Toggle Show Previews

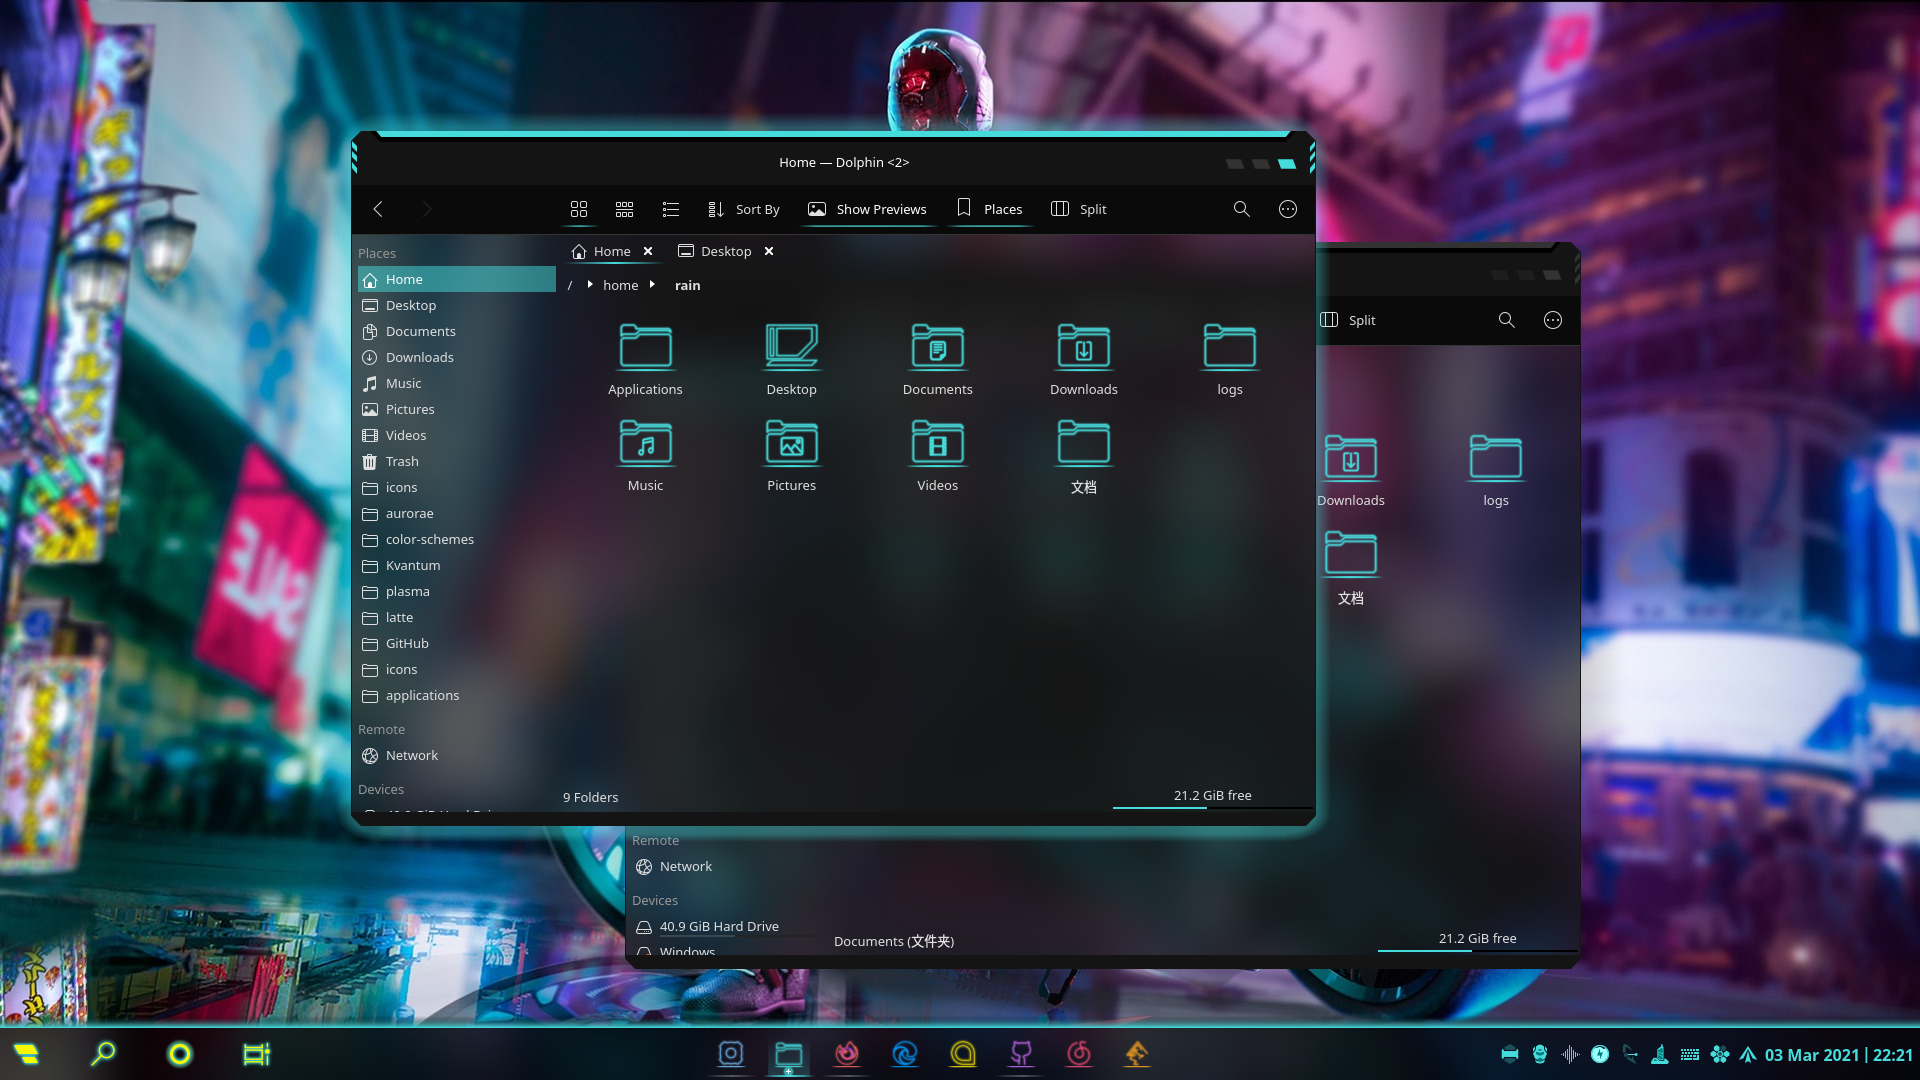868,209
